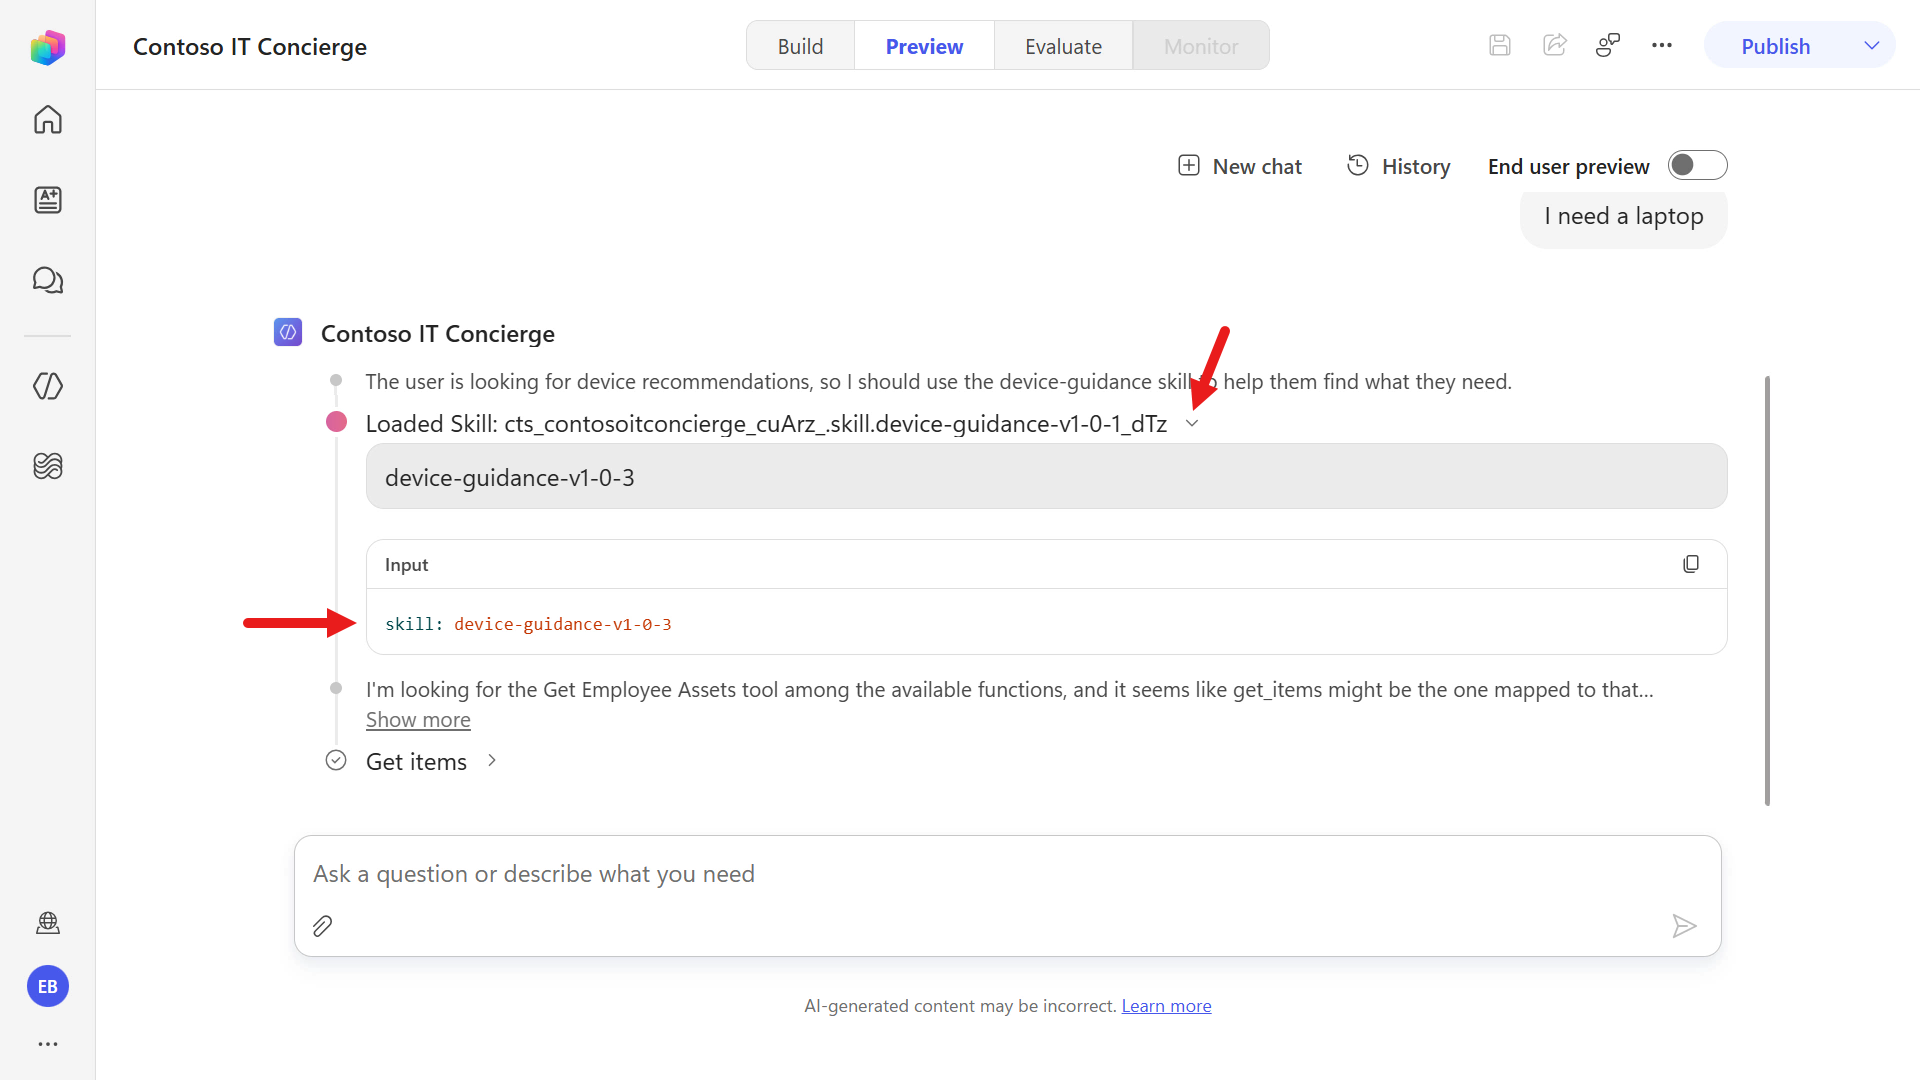
Task: Switch to the Preview tab
Action: pyautogui.click(x=924, y=46)
